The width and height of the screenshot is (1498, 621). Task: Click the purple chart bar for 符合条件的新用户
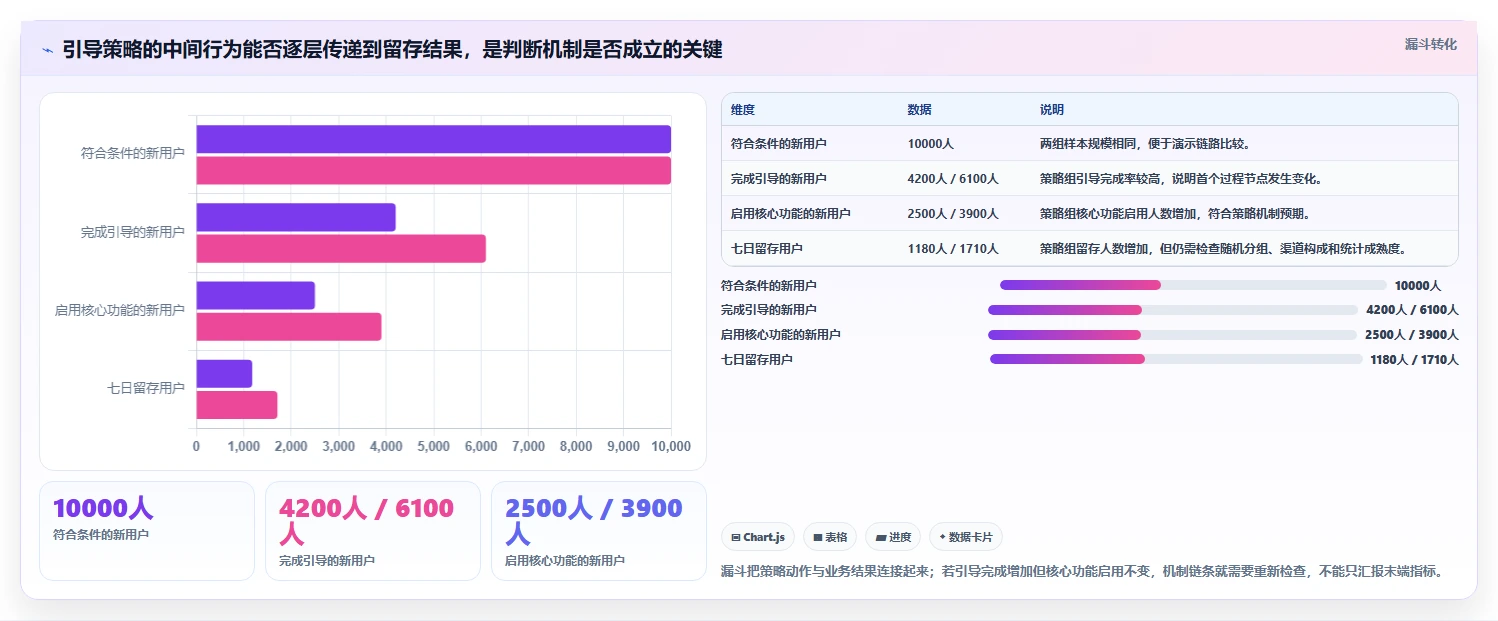coord(433,139)
